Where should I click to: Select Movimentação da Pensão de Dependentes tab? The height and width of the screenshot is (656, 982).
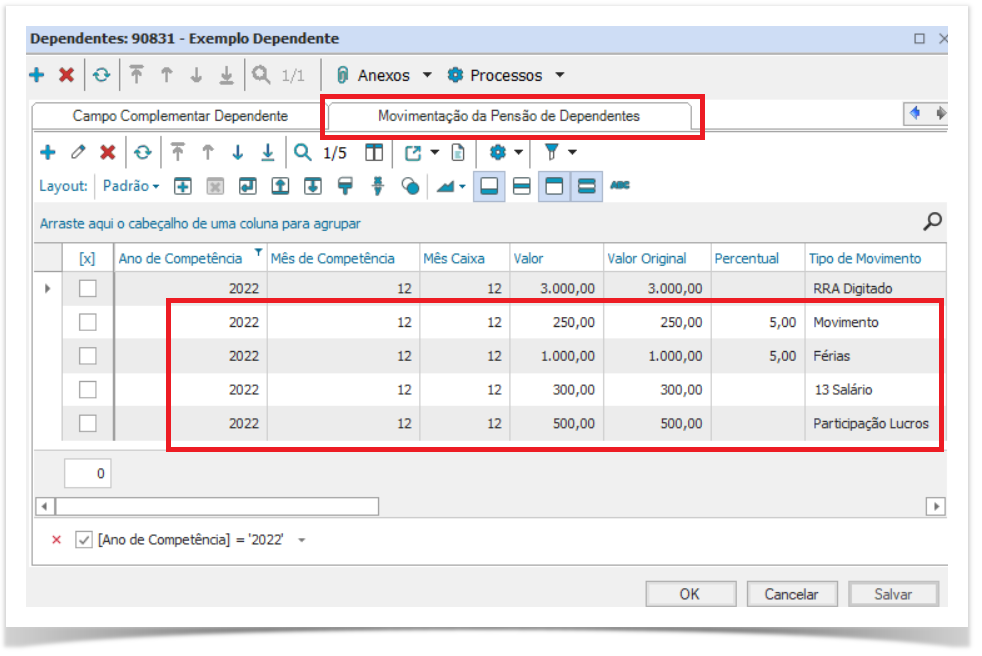click(509, 117)
